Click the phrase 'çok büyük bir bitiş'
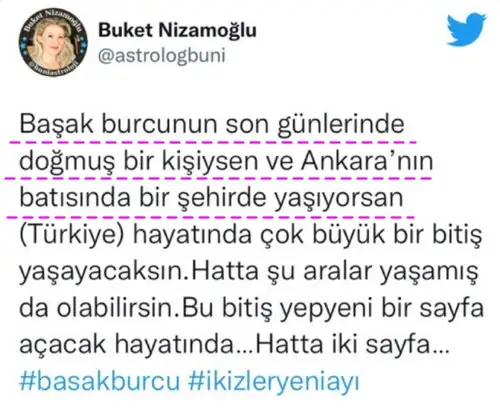500x411 pixels. tap(371, 235)
